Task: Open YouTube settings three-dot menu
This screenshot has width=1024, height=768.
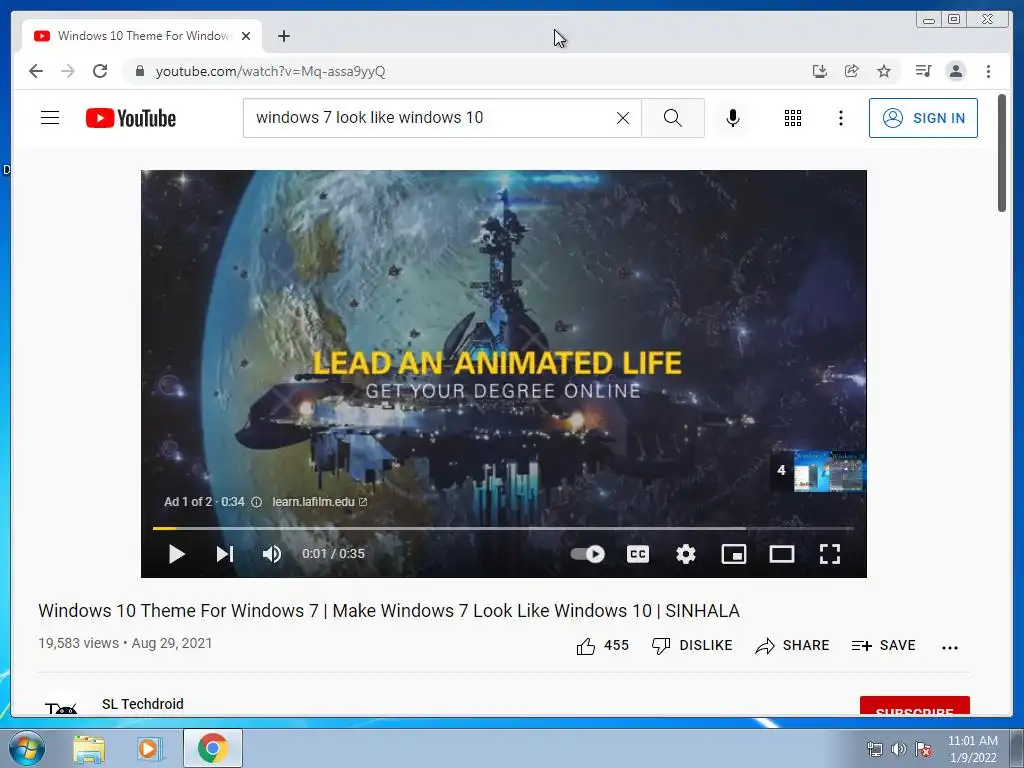Action: (840, 118)
